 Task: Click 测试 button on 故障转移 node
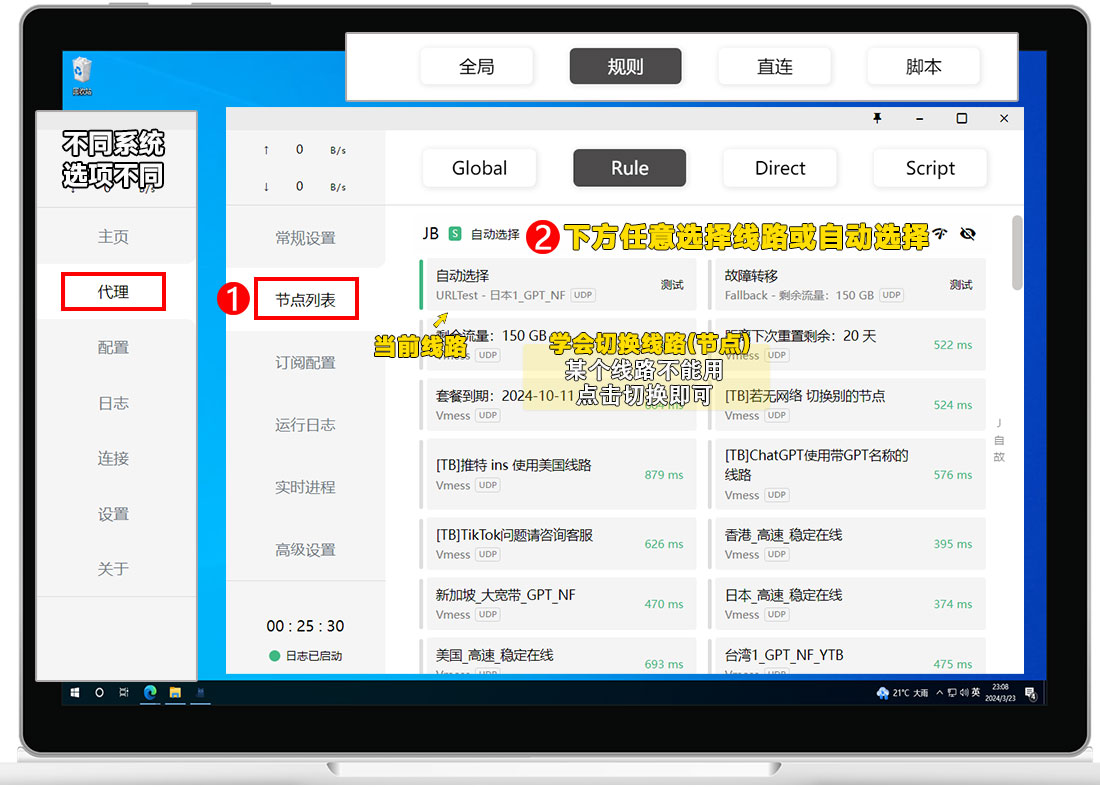961,285
